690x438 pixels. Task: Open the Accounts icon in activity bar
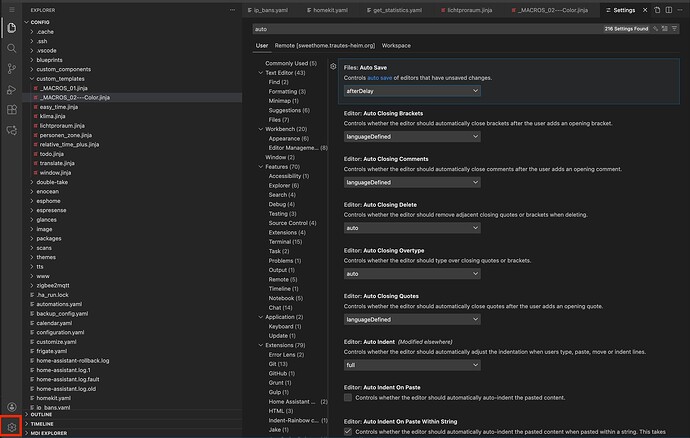(x=11, y=407)
